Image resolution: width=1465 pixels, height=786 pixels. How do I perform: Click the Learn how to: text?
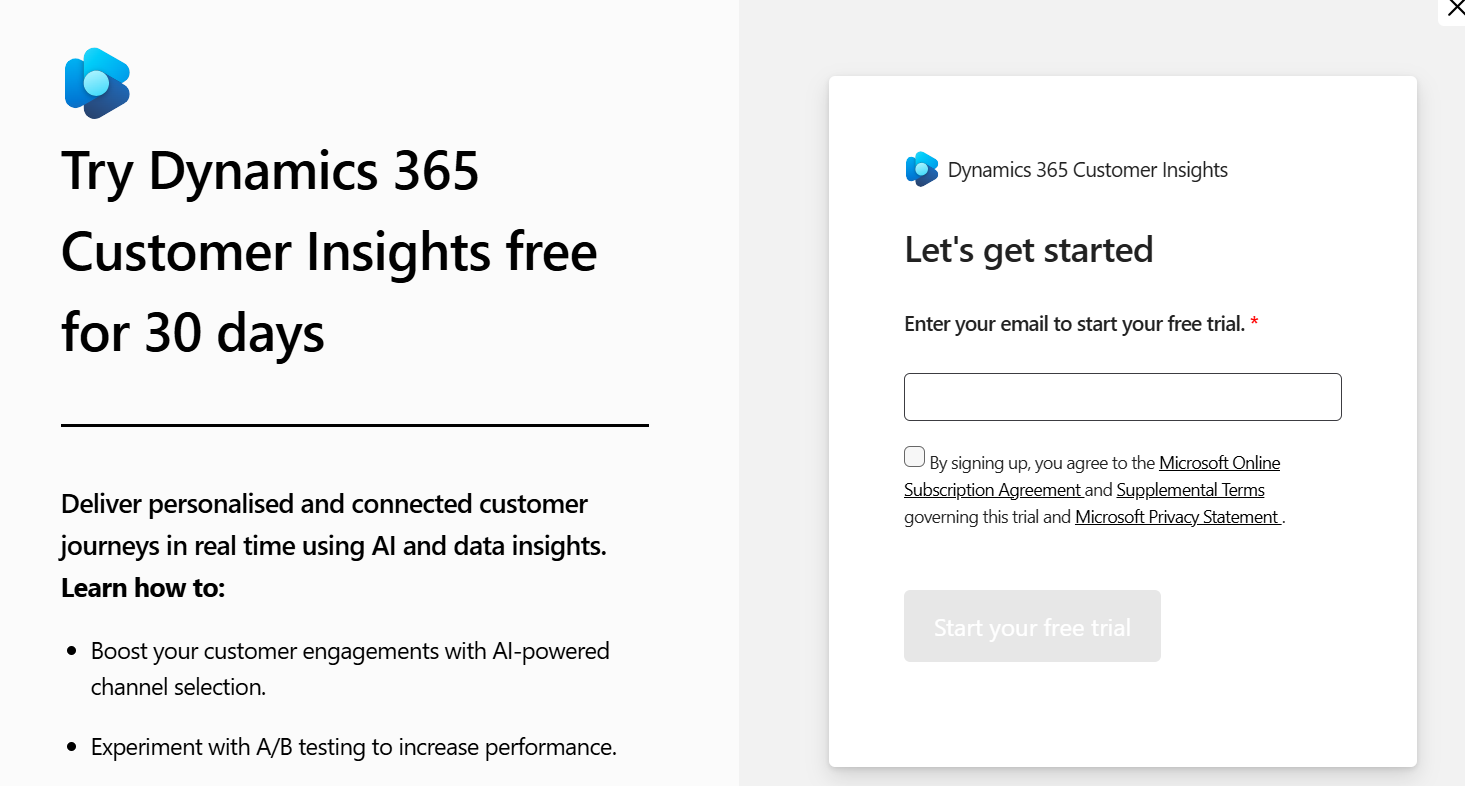pyautogui.click(x=143, y=588)
